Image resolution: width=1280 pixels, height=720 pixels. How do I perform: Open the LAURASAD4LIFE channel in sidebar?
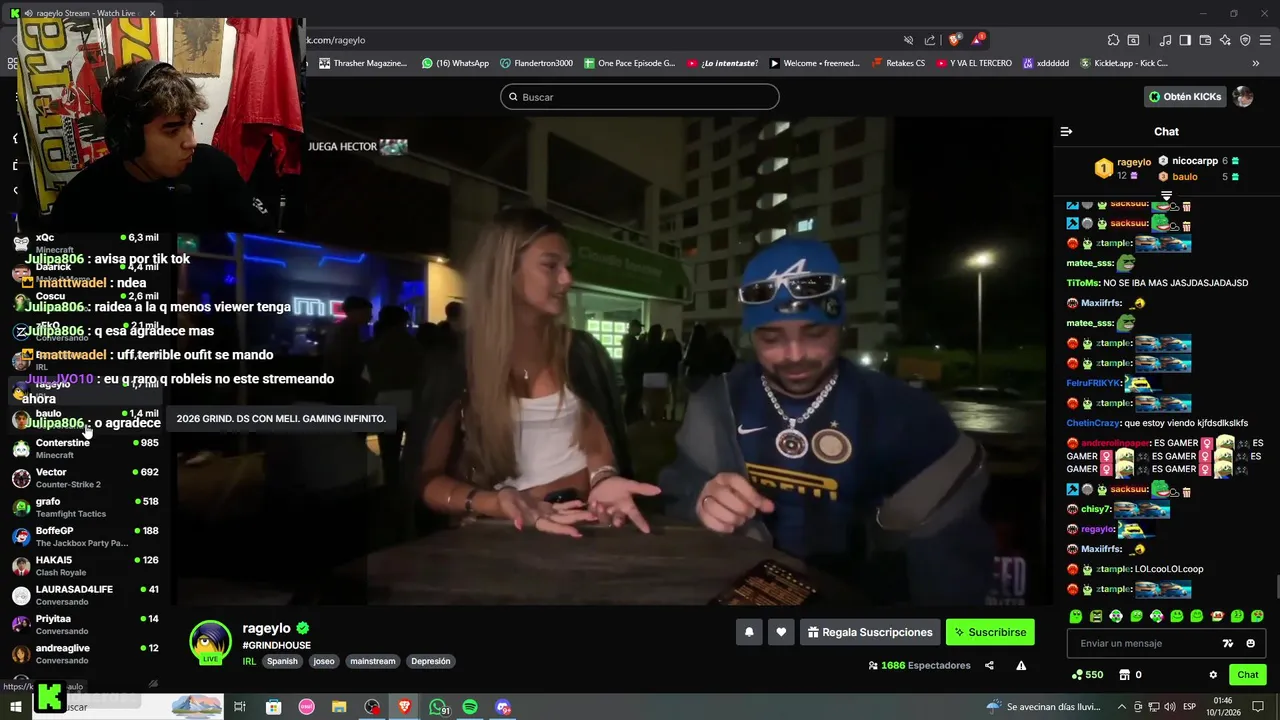pos(85,595)
